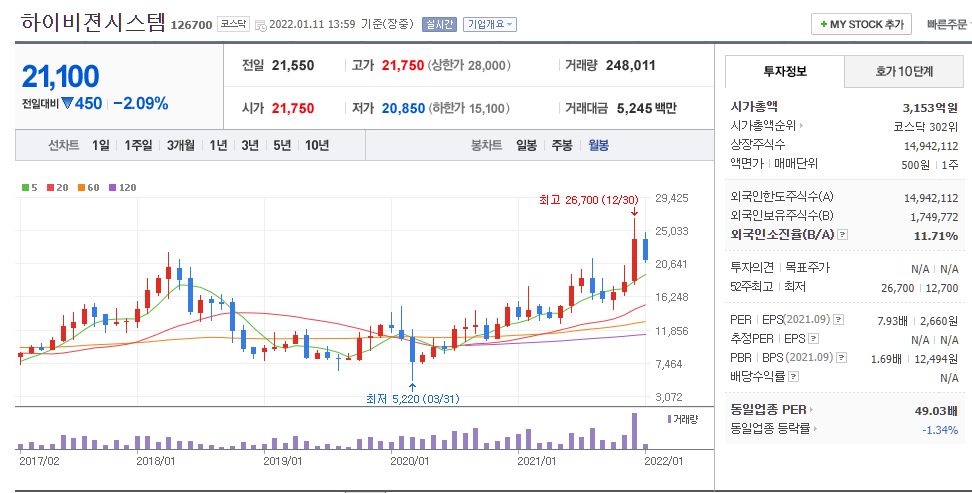Click the 동일업종 등락률 link
This screenshot has height=493, width=972.
[771, 429]
